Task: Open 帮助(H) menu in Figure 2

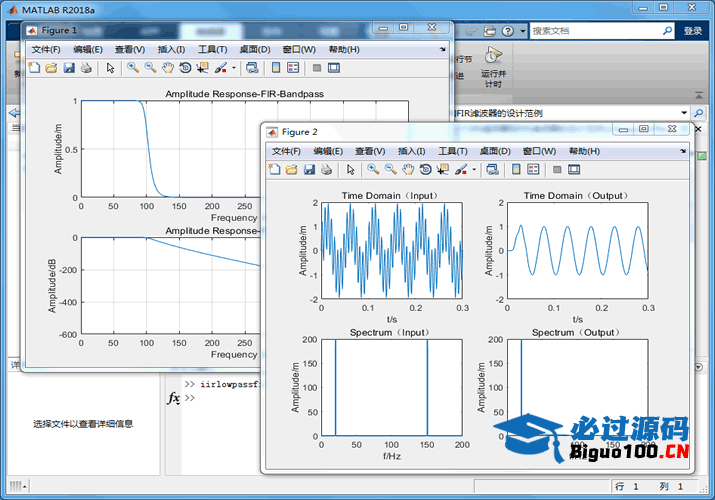Action: (585, 151)
